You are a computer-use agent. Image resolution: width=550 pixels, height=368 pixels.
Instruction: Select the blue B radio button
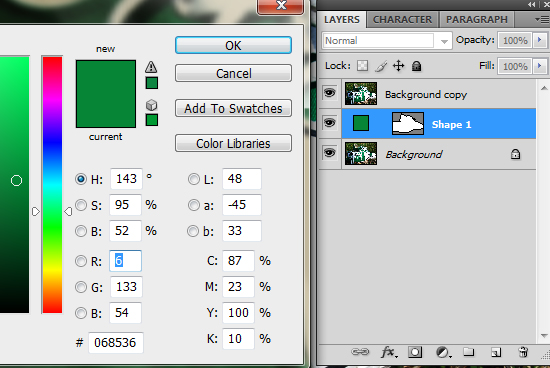[81, 313]
